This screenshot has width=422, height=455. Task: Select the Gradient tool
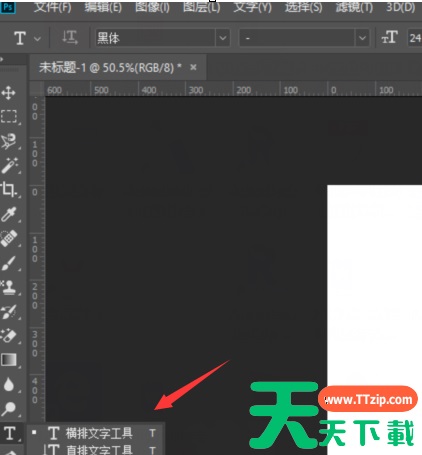[9, 360]
